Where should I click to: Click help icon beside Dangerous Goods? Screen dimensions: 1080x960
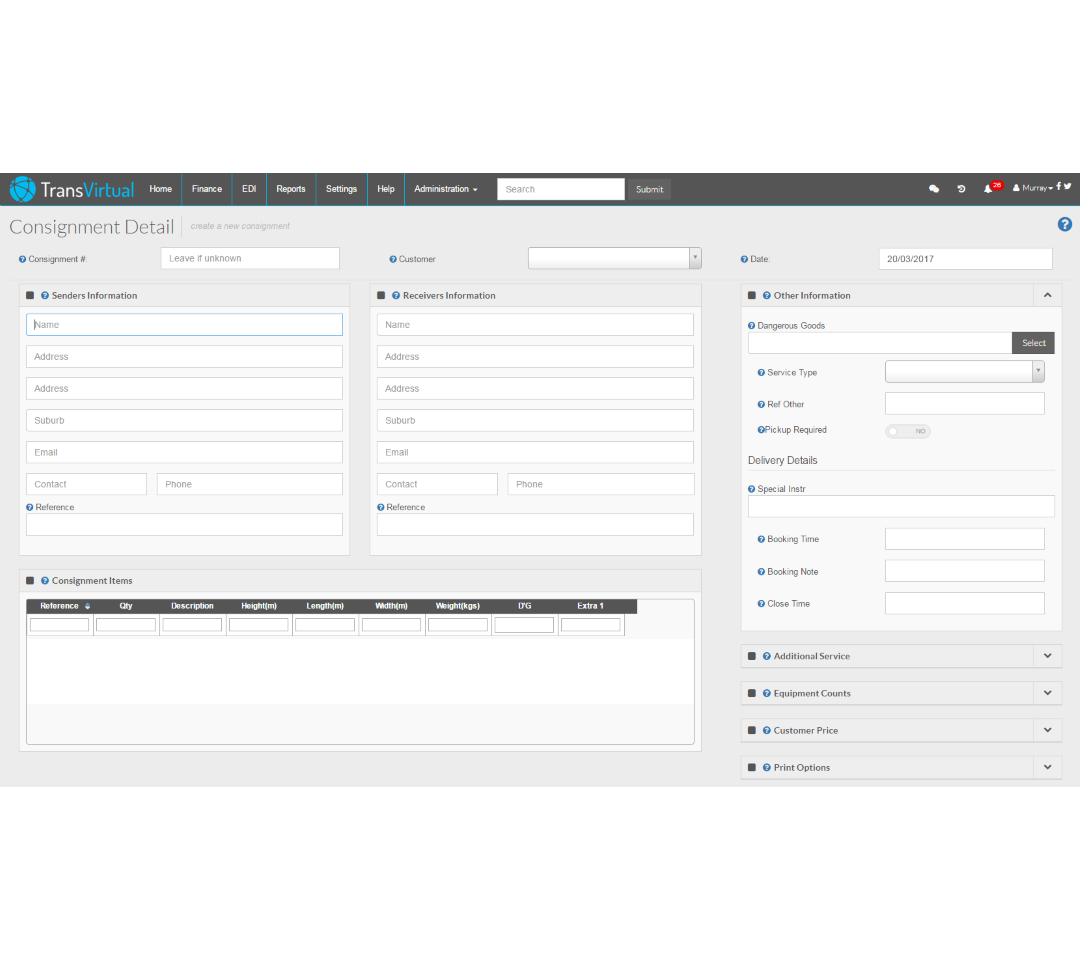click(752, 326)
